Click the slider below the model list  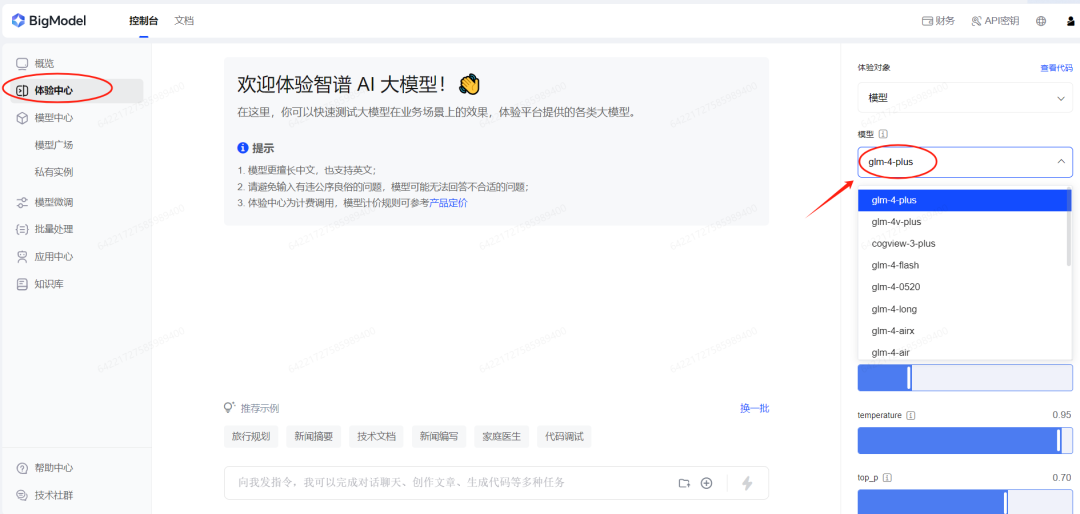coord(965,378)
